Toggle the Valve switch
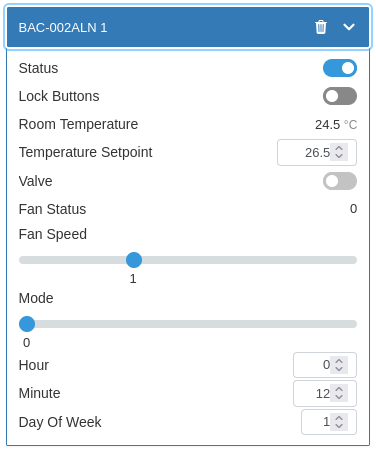 click(340, 181)
